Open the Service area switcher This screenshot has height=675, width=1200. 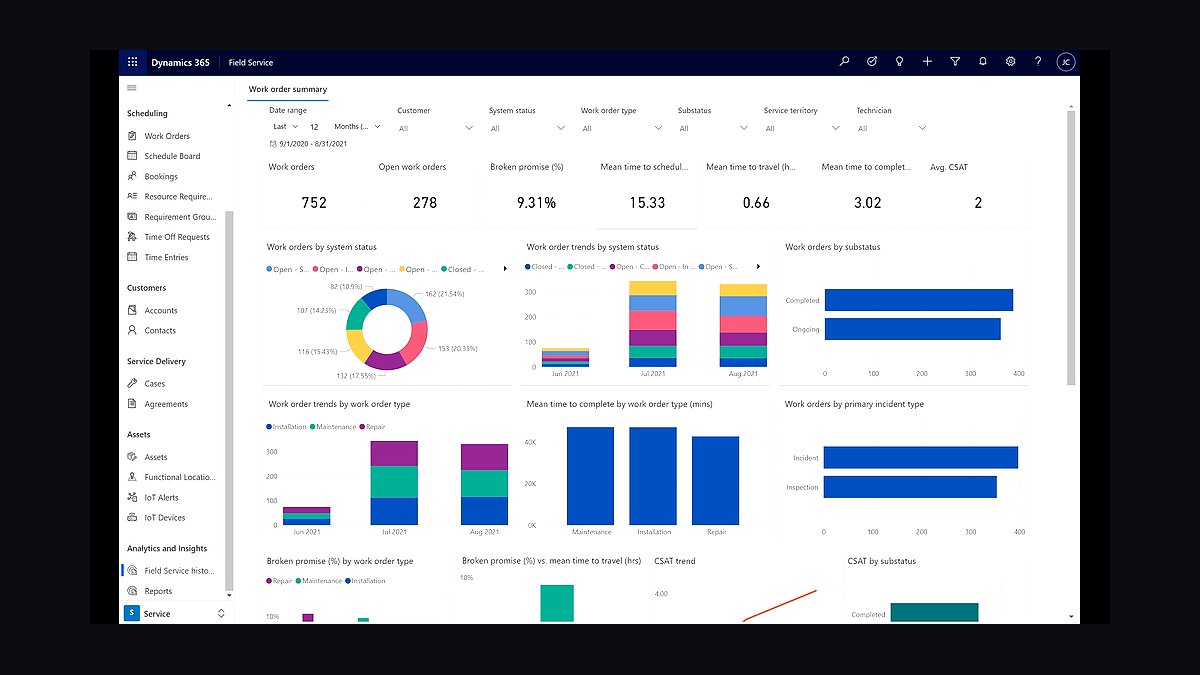[x=175, y=614]
